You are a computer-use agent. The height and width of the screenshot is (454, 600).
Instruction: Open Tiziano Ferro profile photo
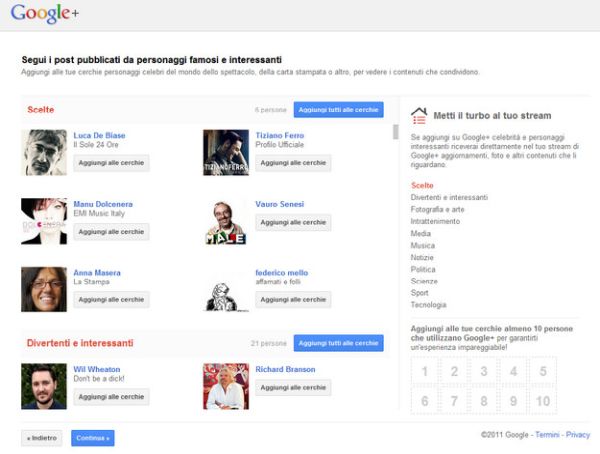coord(226,152)
